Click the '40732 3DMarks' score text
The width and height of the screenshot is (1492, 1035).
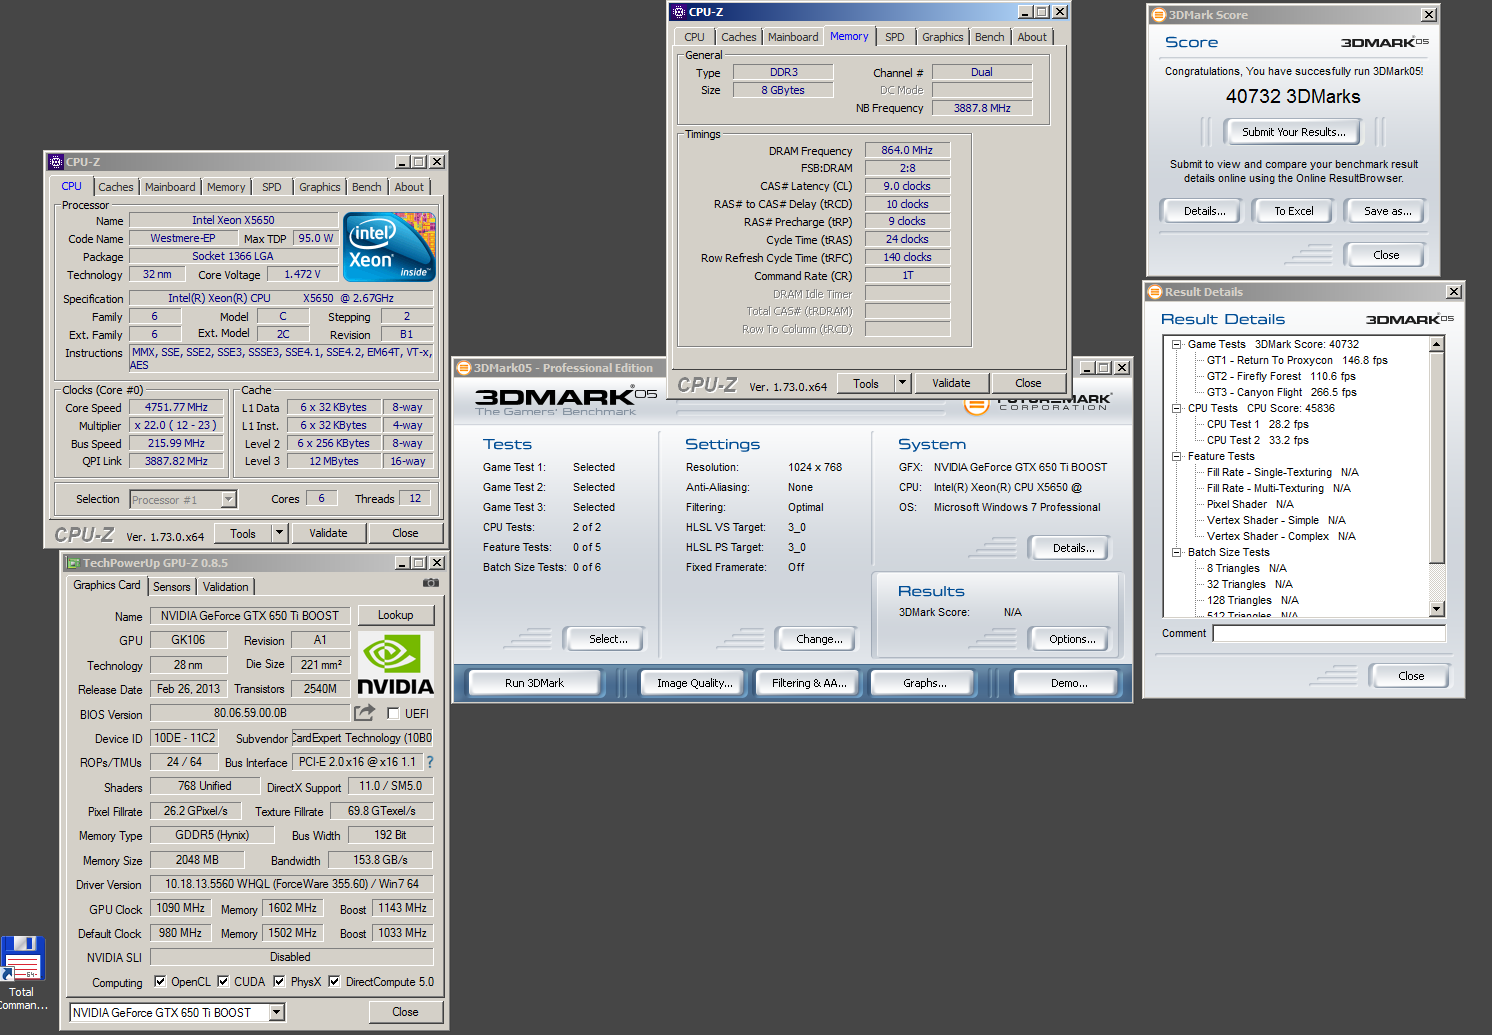[1293, 97]
